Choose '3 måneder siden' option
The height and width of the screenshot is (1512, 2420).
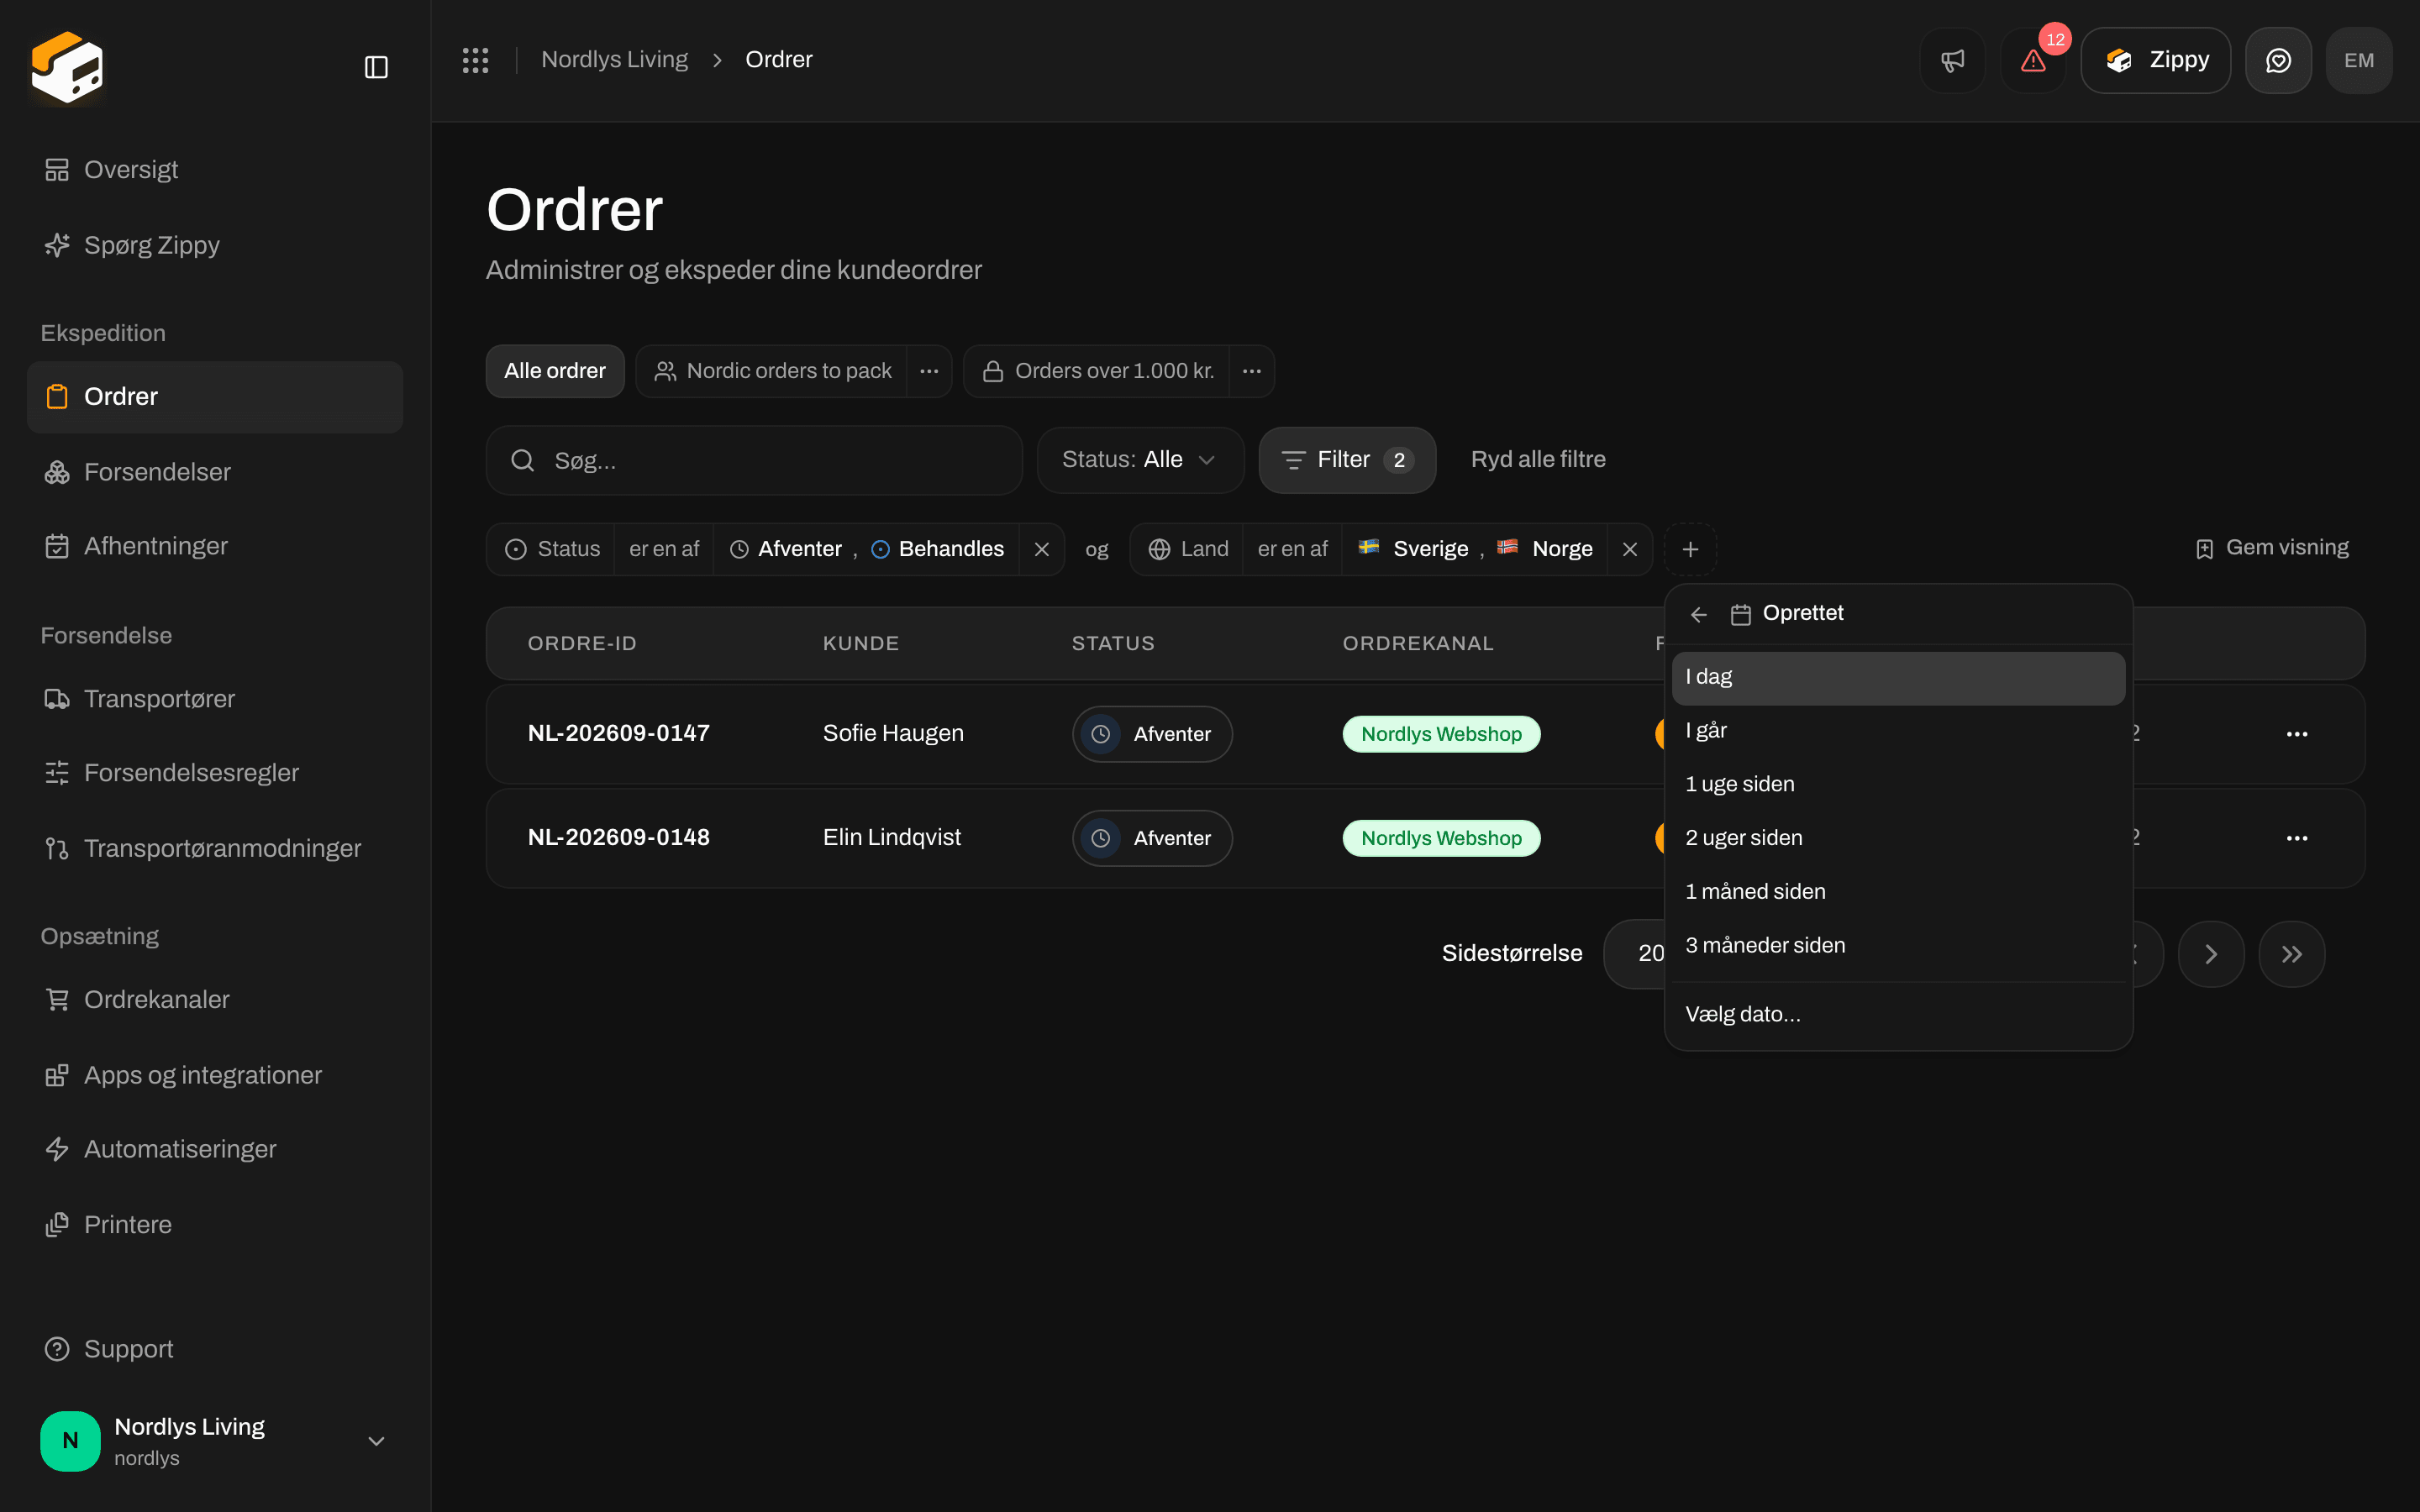[x=1898, y=945]
